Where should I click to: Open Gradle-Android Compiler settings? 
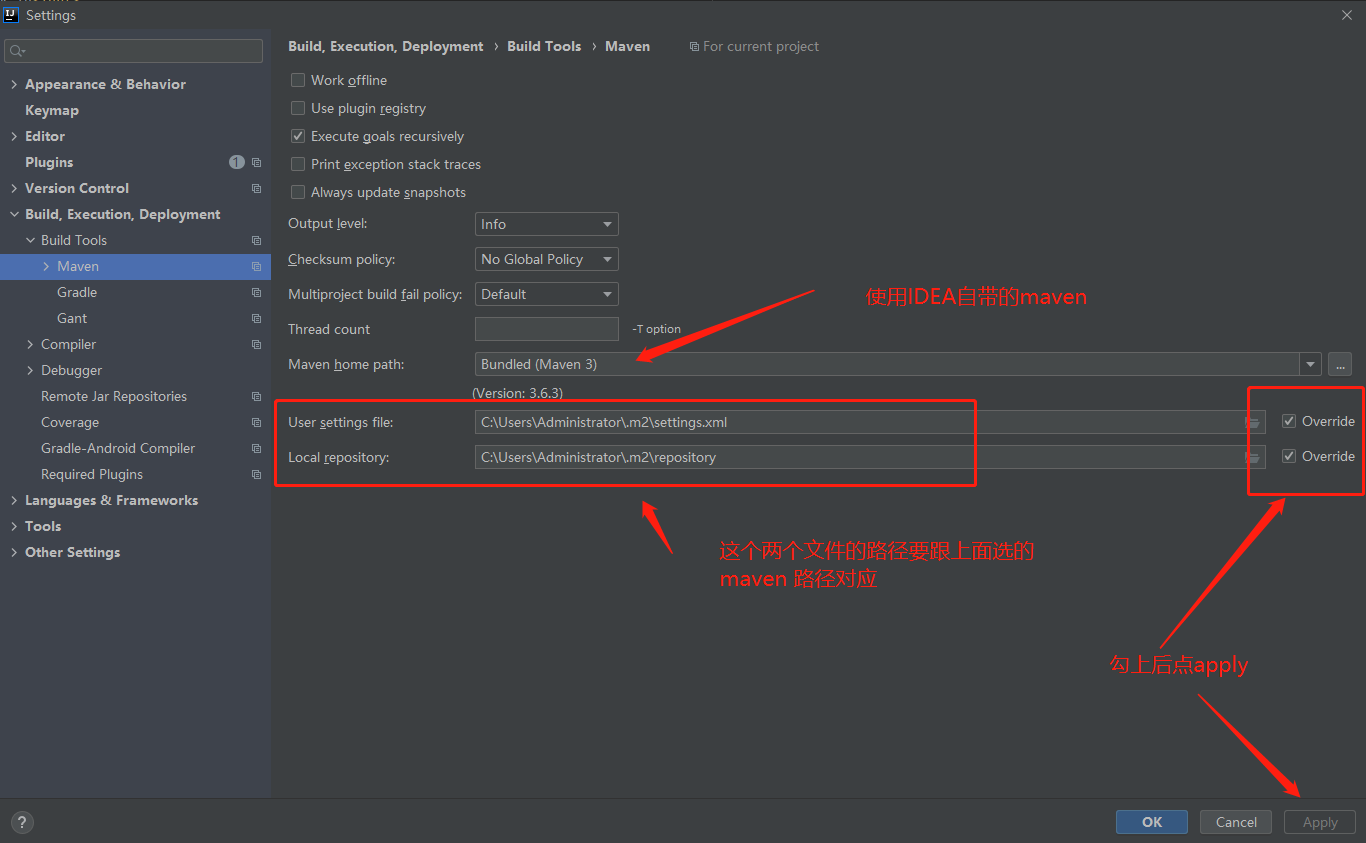tap(118, 448)
